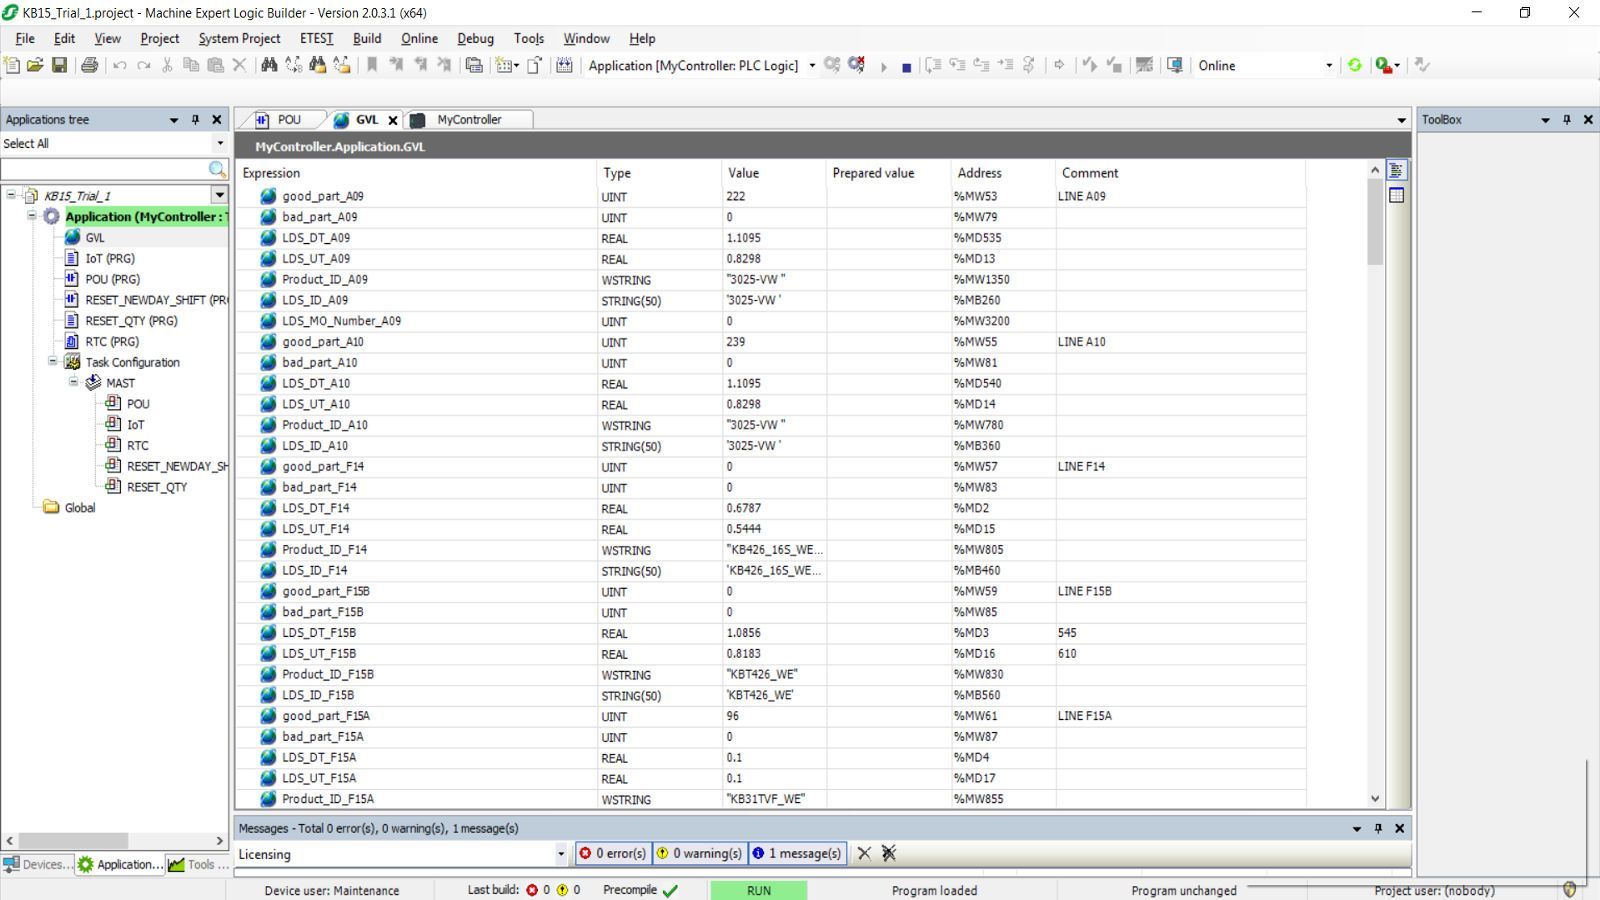Click the magnifier icon in Applications tree search

tap(217, 169)
